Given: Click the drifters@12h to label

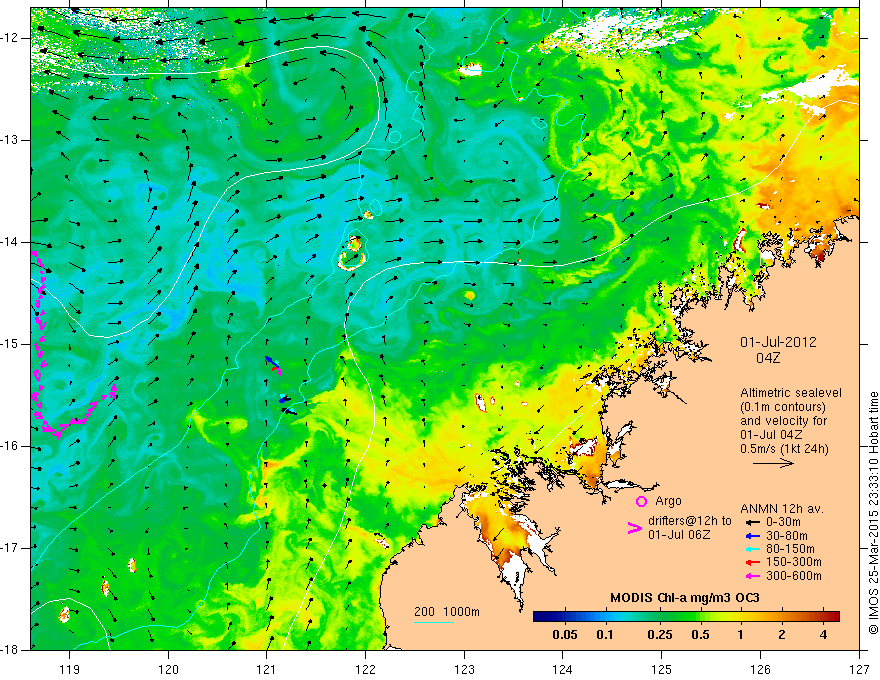Looking at the screenshot, I should pos(690,521).
